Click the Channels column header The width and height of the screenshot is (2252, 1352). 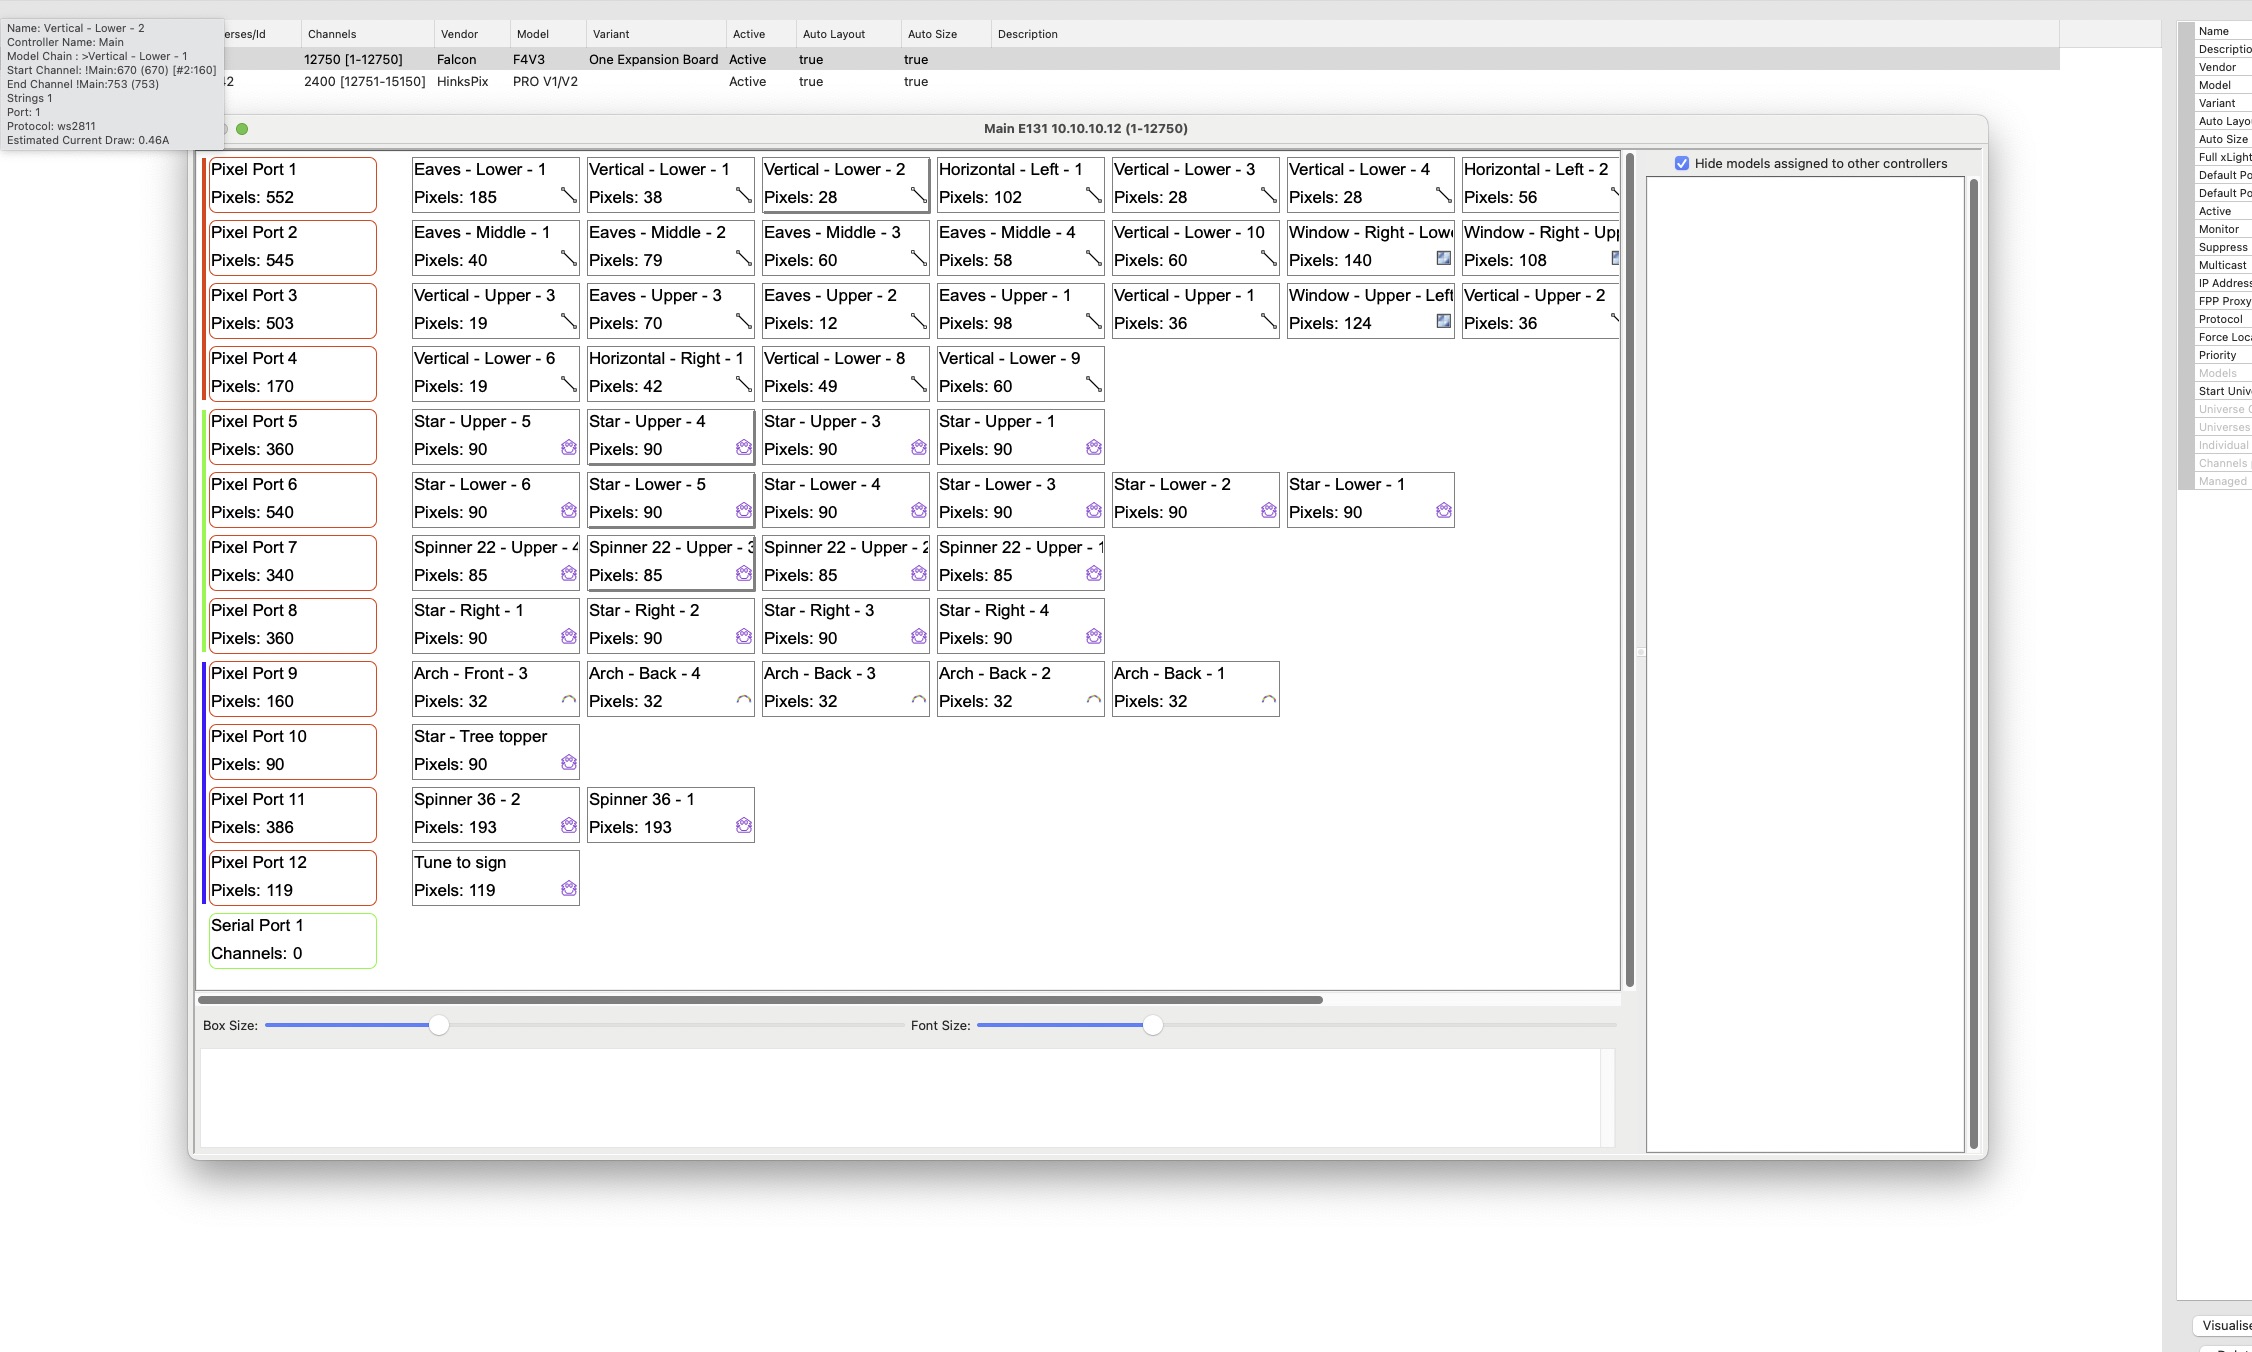(332, 34)
